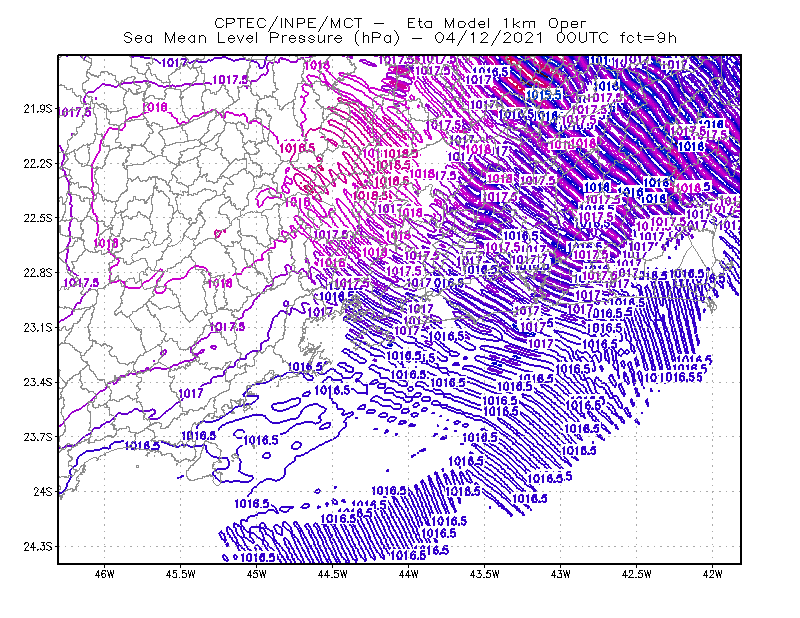800x618 pixels.
Task: Click the 46W longitude axis label
Action: (x=105, y=574)
